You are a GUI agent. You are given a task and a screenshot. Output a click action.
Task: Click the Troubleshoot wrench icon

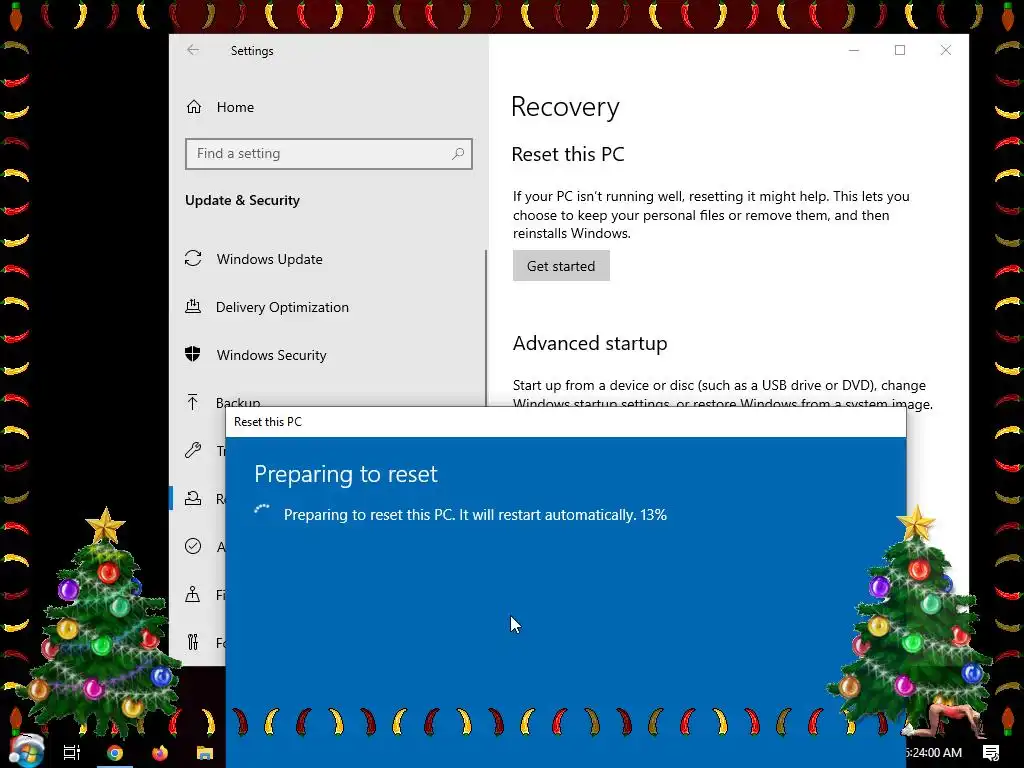pyautogui.click(x=193, y=450)
